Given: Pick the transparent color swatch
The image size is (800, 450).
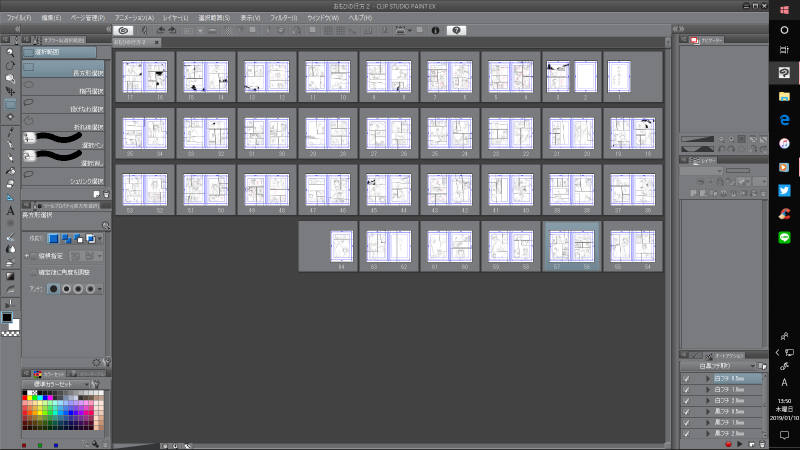Looking at the screenshot, I should pyautogui.click(x=10, y=334).
